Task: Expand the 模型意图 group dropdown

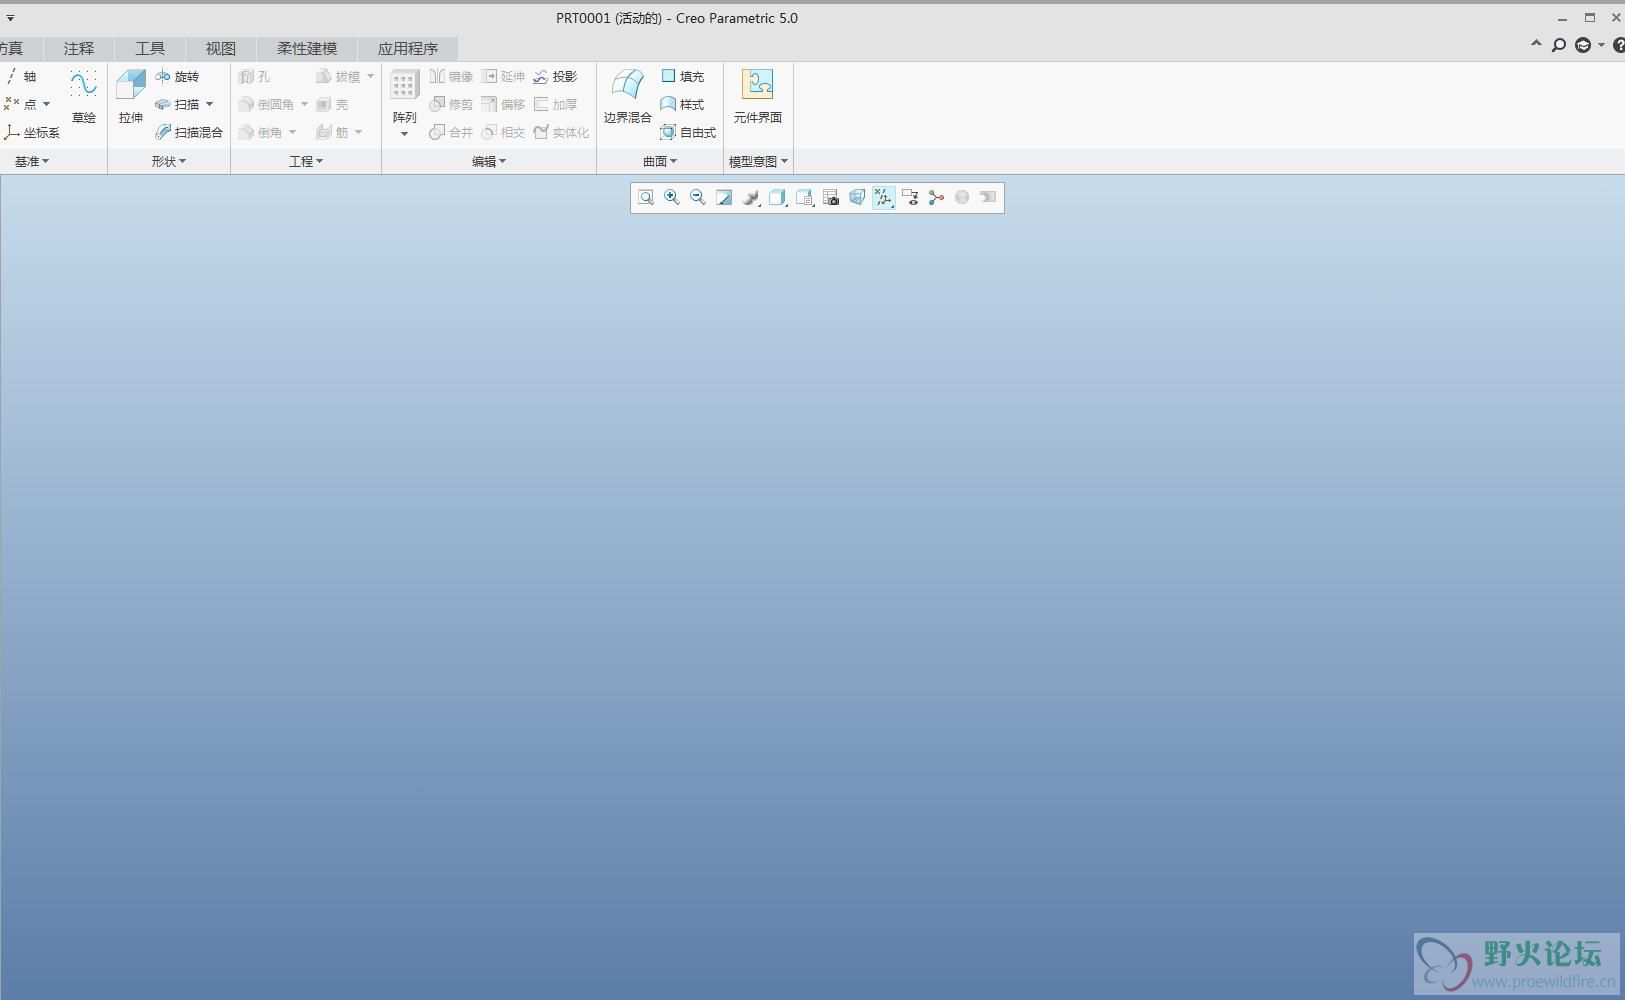Action: coord(758,161)
